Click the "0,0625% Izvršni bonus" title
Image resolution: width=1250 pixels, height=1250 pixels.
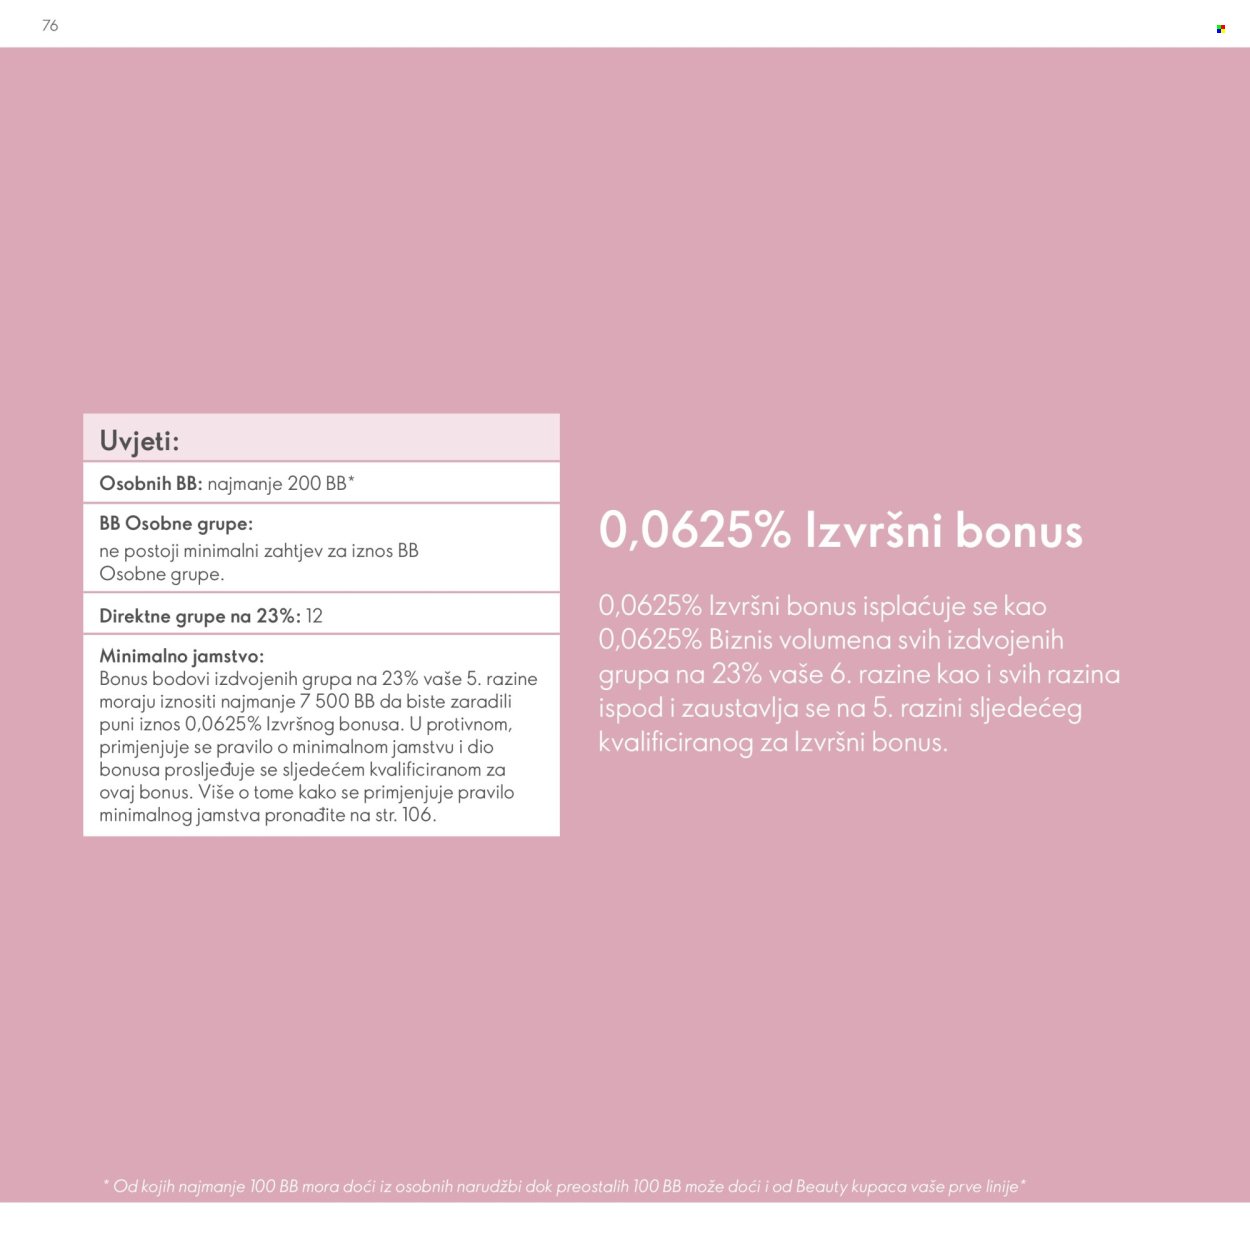tap(840, 530)
